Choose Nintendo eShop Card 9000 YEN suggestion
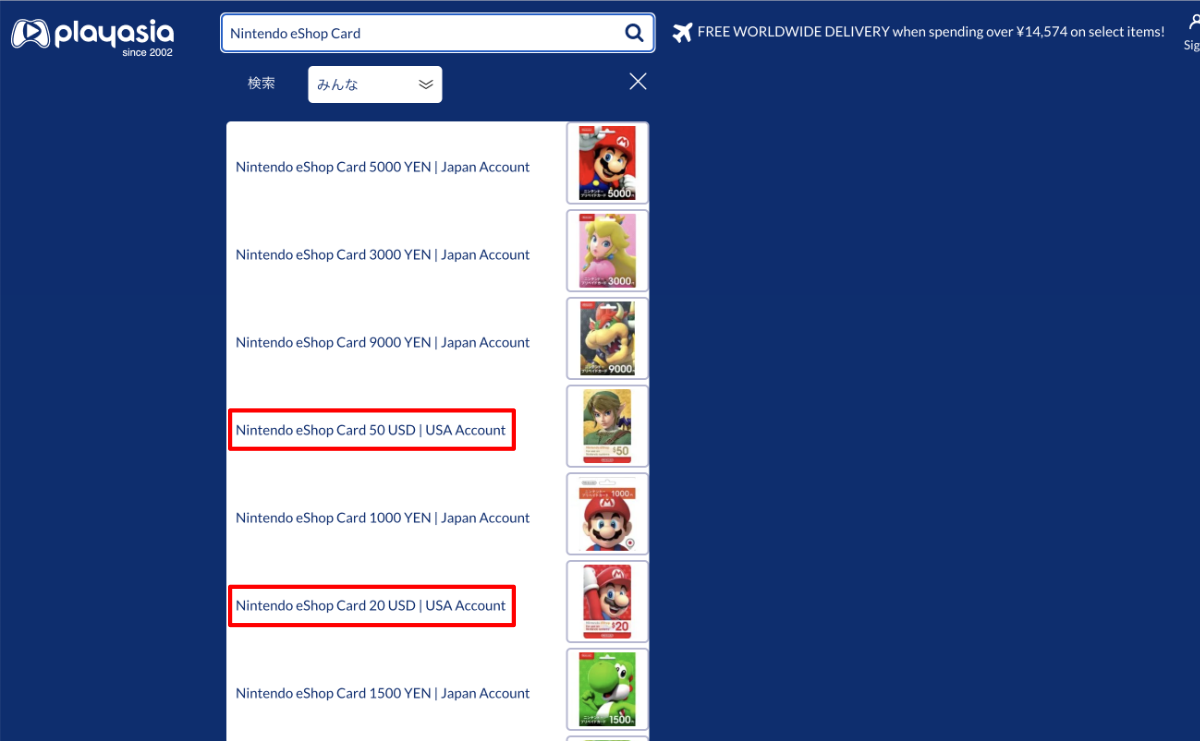 click(x=382, y=342)
